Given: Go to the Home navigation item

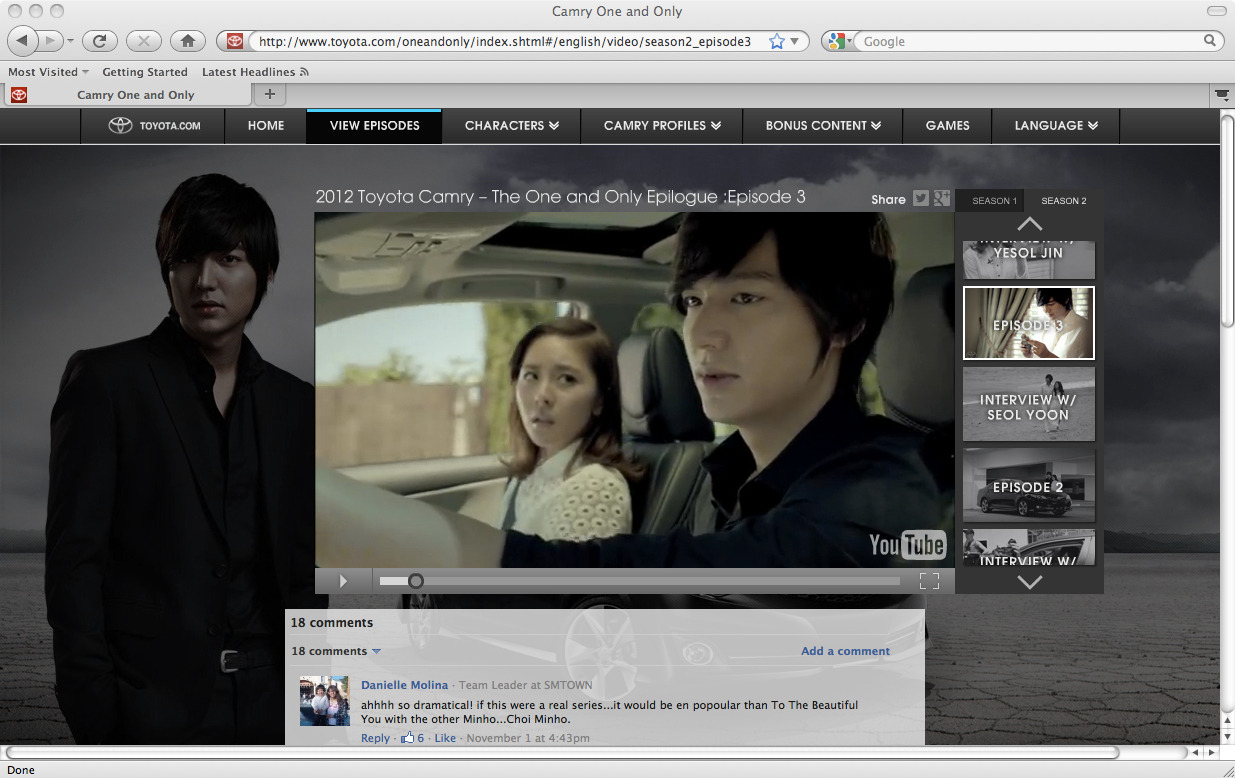Looking at the screenshot, I should (266, 126).
